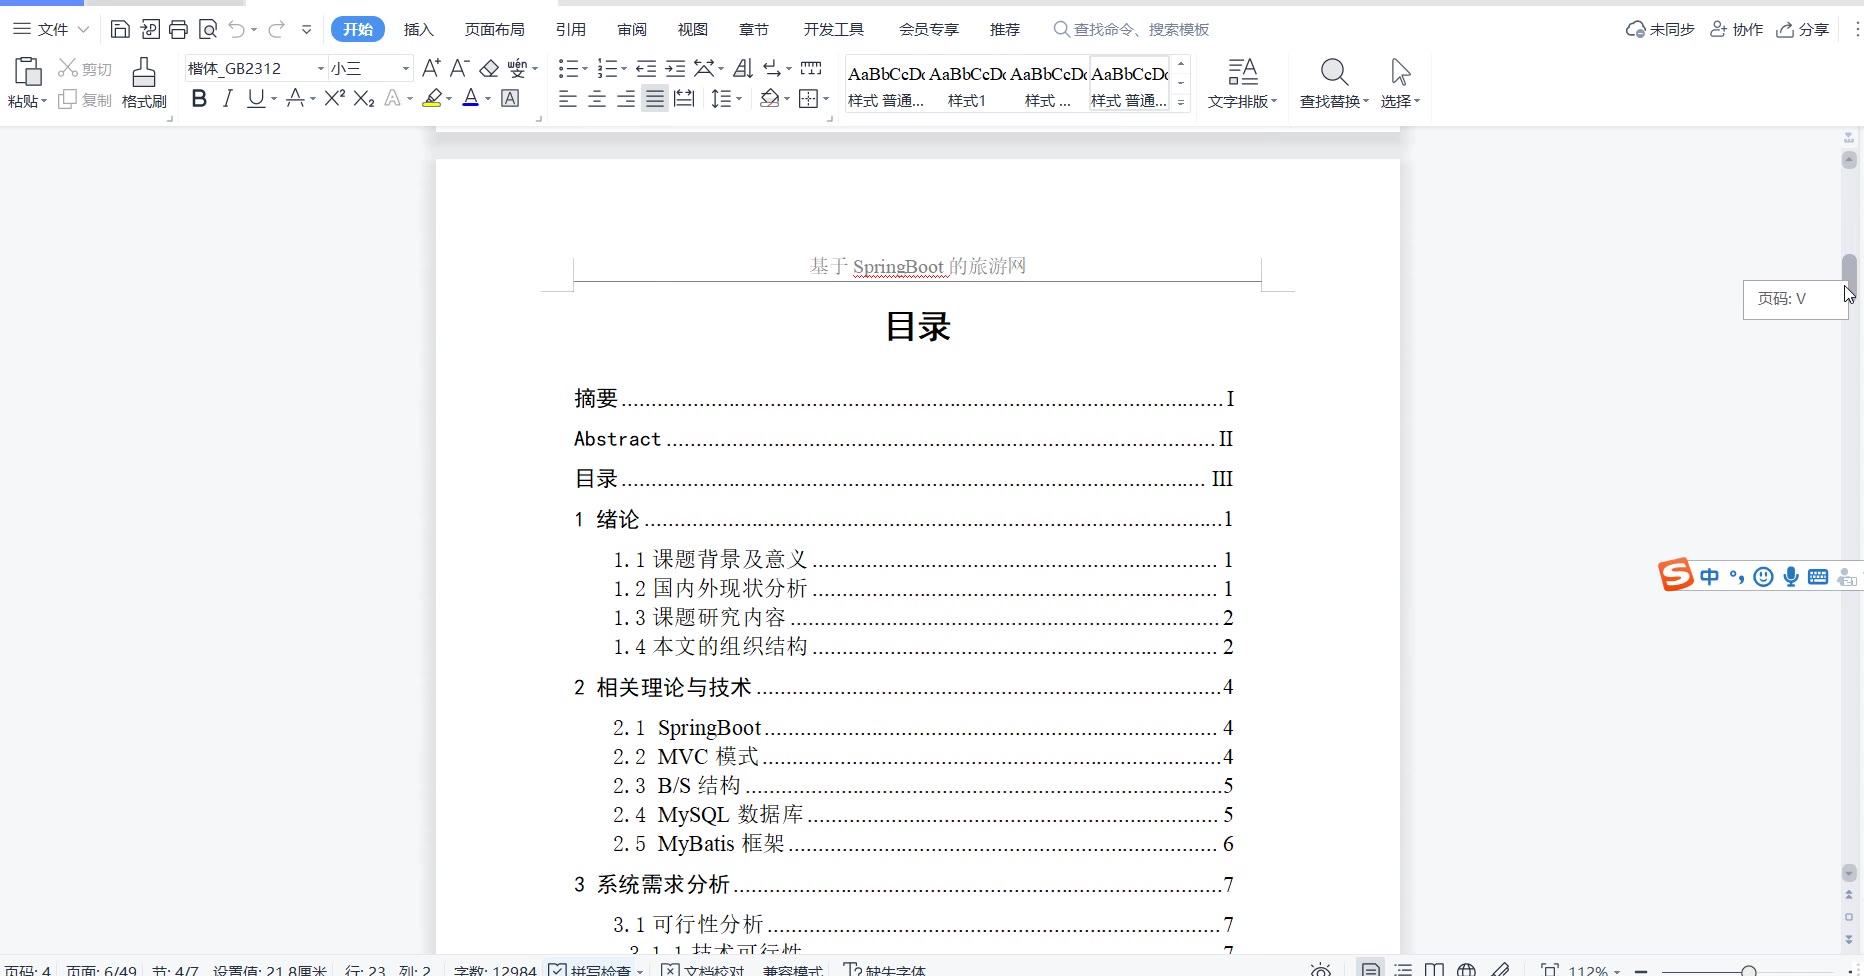Click the Sogou input microphone icon

click(1791, 576)
